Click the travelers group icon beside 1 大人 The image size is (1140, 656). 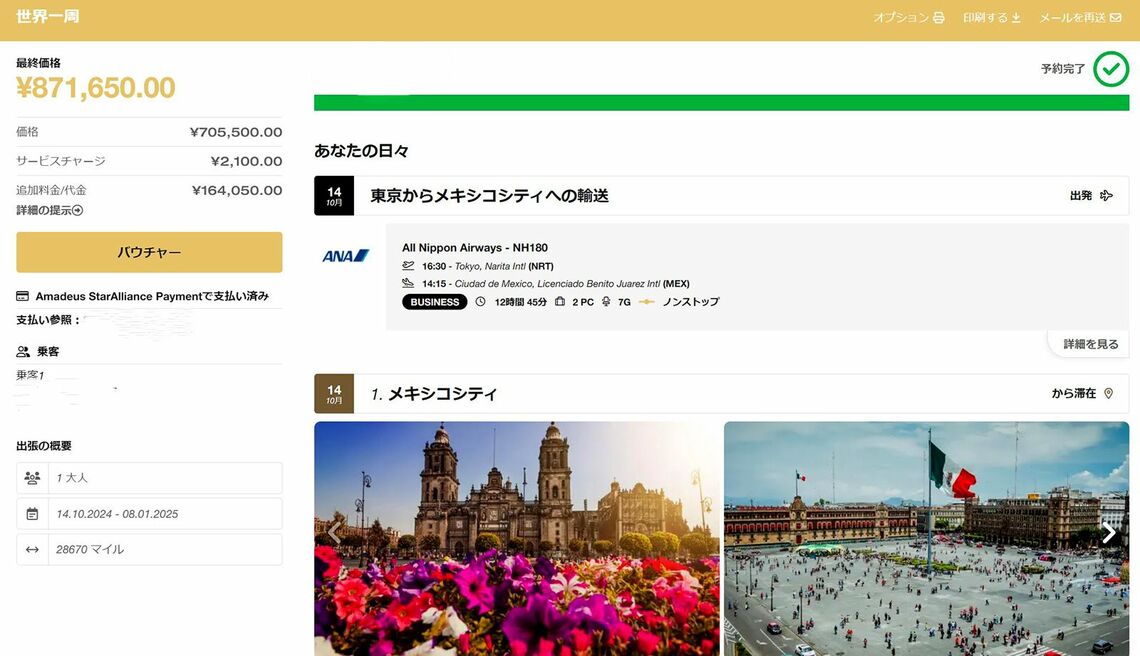click(x=32, y=478)
